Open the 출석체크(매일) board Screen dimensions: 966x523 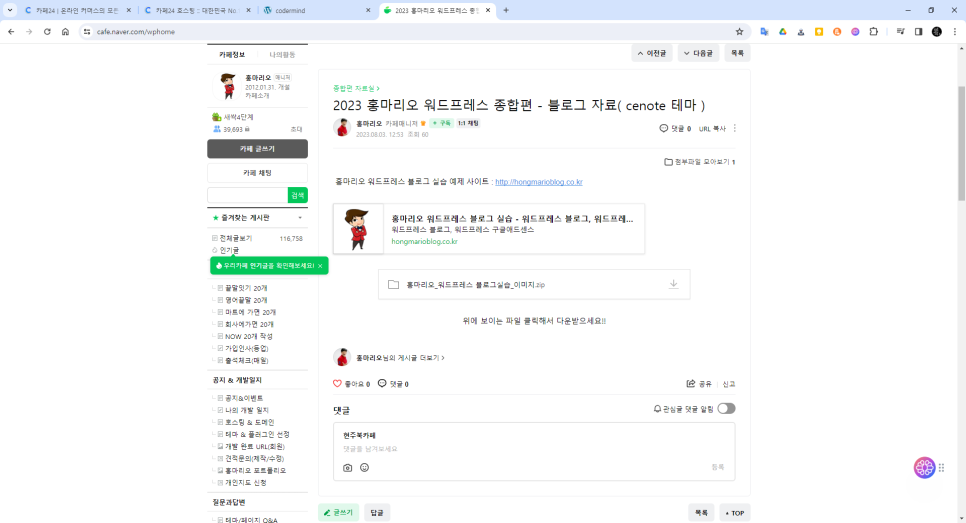(246, 360)
